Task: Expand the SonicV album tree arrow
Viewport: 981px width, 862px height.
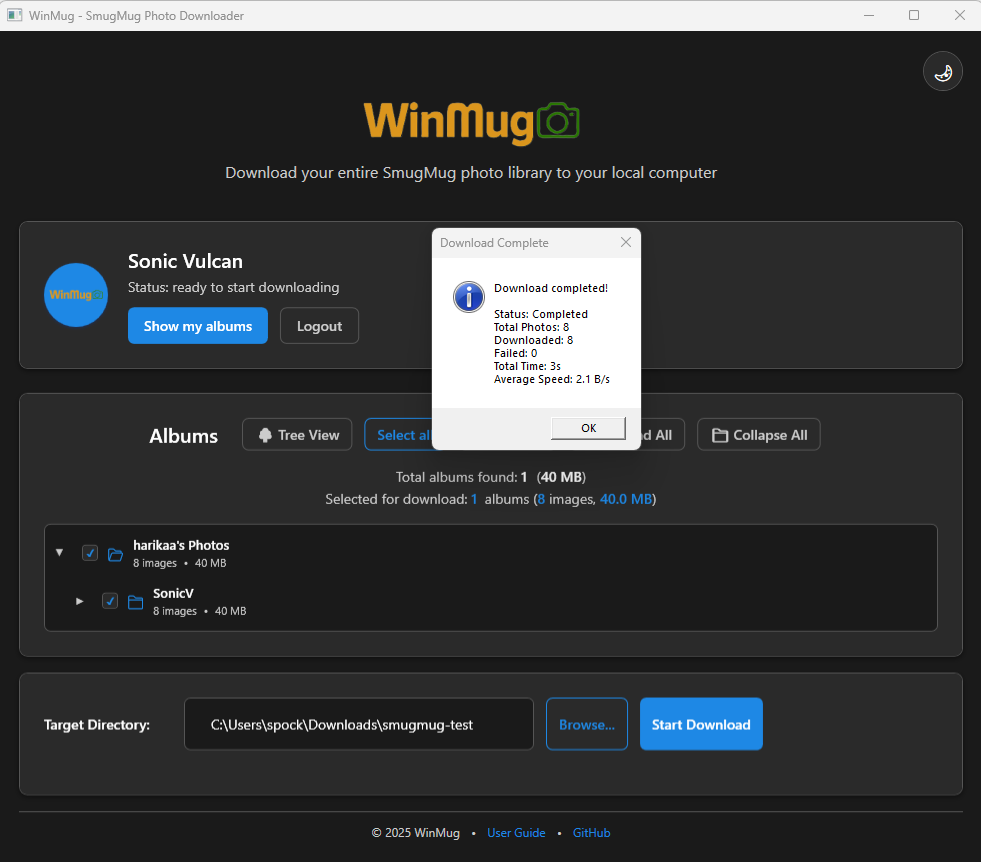Action: click(x=80, y=601)
